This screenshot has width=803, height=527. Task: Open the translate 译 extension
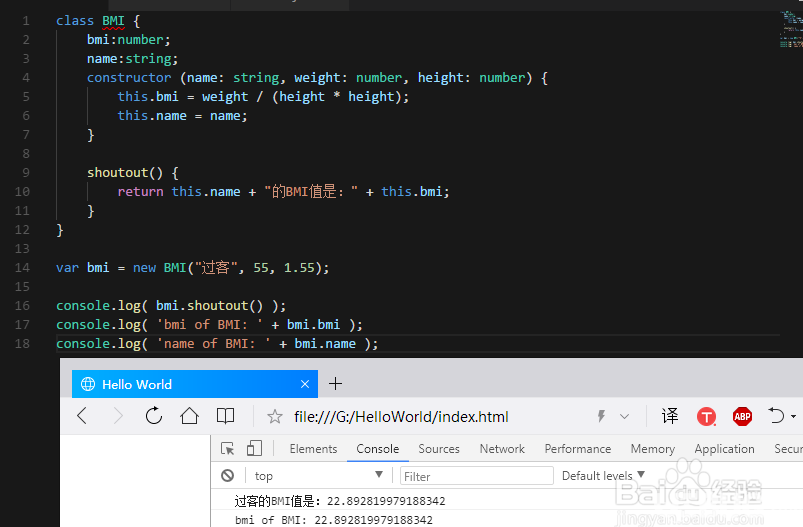pyautogui.click(x=670, y=416)
